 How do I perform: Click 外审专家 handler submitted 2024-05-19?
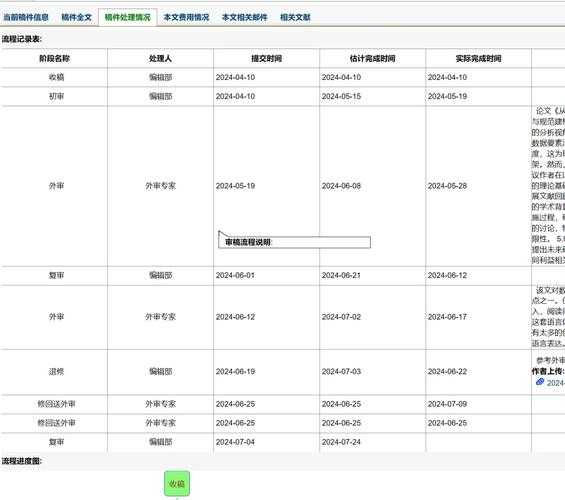pyautogui.click(x=160, y=186)
